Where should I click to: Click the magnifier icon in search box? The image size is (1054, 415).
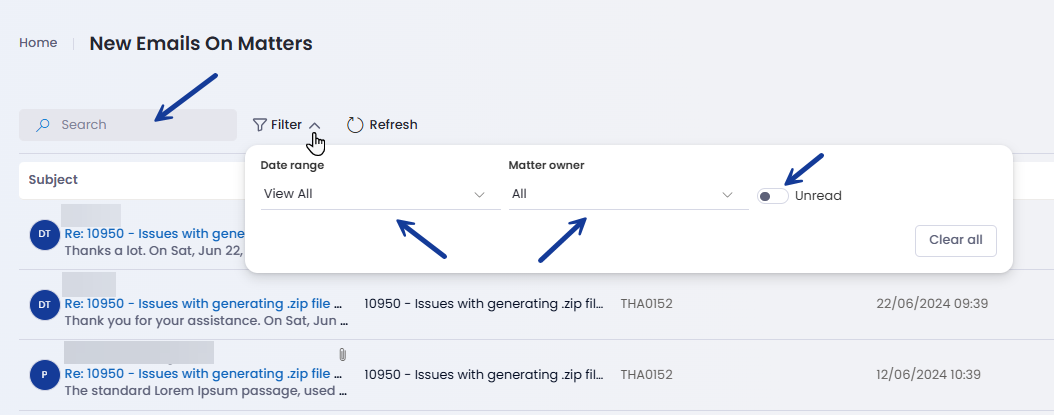coord(43,125)
